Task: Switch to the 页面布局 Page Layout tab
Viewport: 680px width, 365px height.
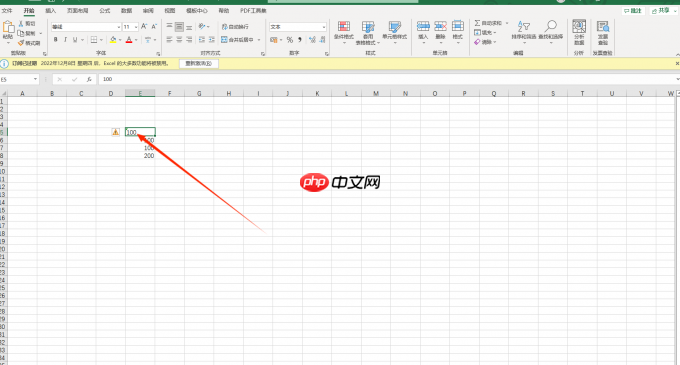Action: (x=78, y=10)
